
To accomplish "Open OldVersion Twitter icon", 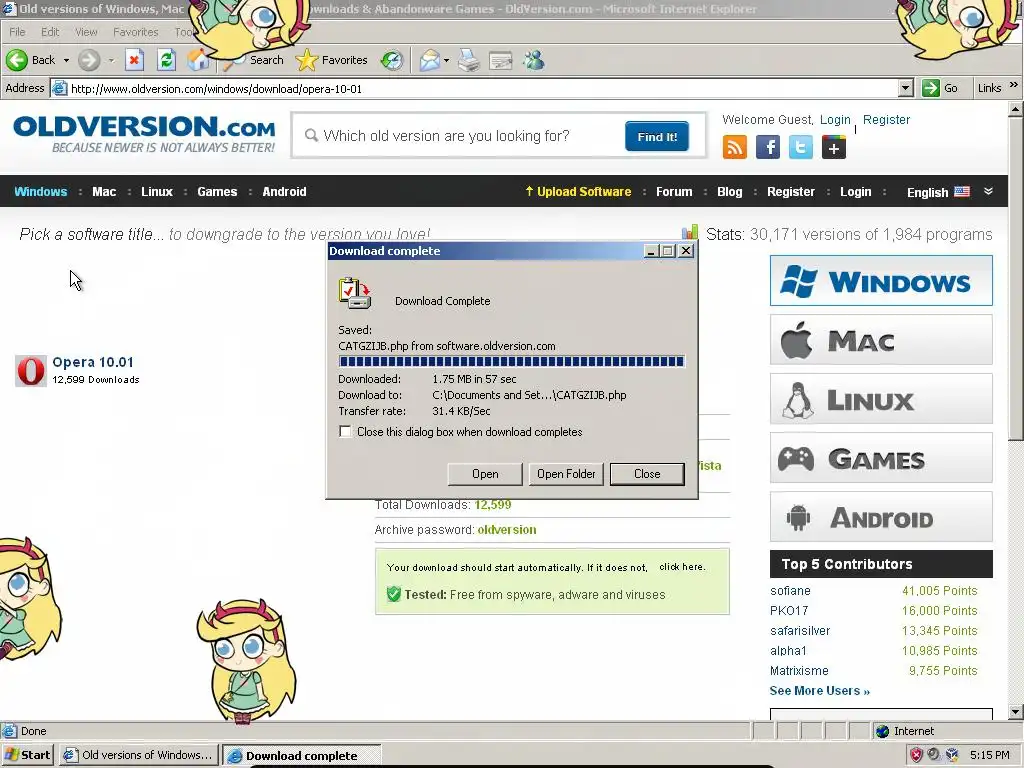I will pos(801,147).
